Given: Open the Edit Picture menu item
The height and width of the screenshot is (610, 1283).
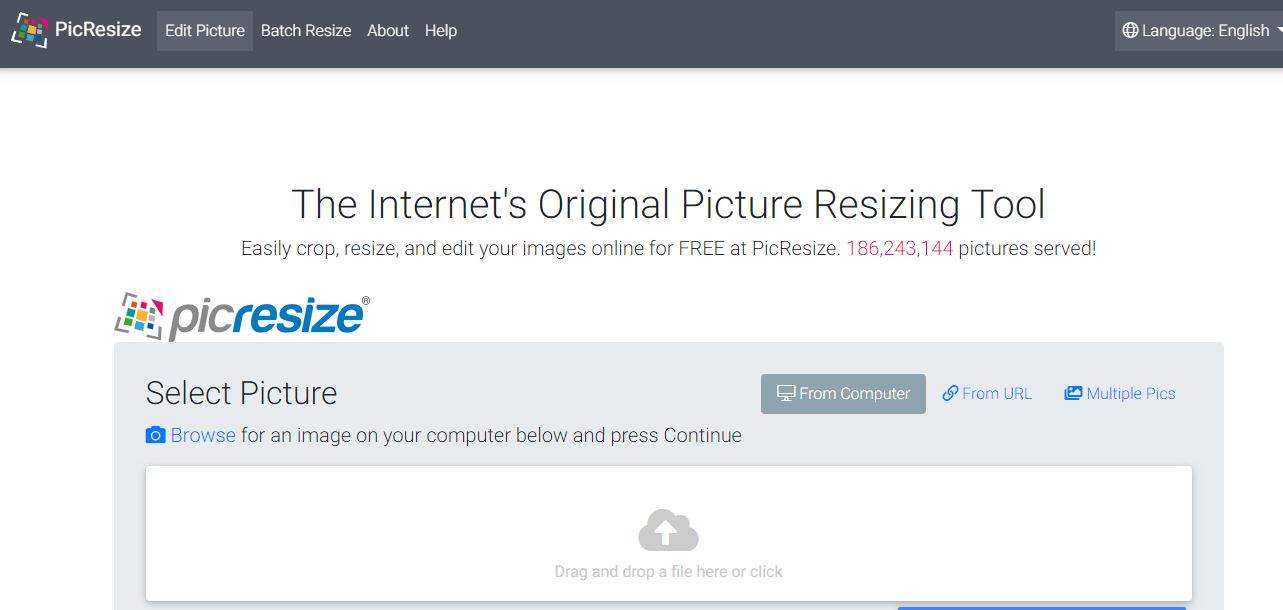Looking at the screenshot, I should tap(205, 31).
